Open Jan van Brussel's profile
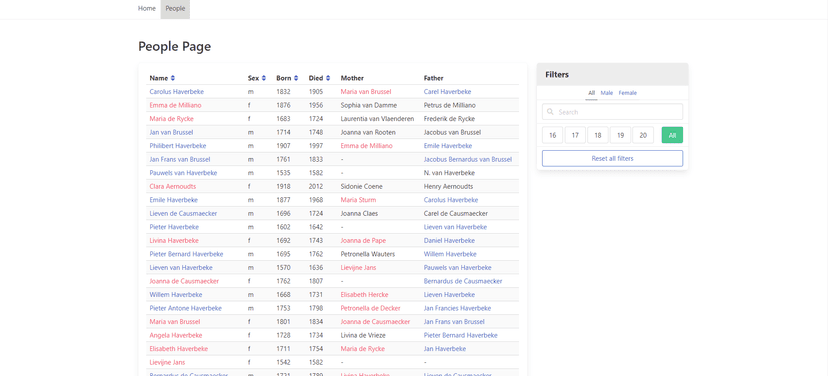The width and height of the screenshot is (828, 376). click(x=171, y=133)
